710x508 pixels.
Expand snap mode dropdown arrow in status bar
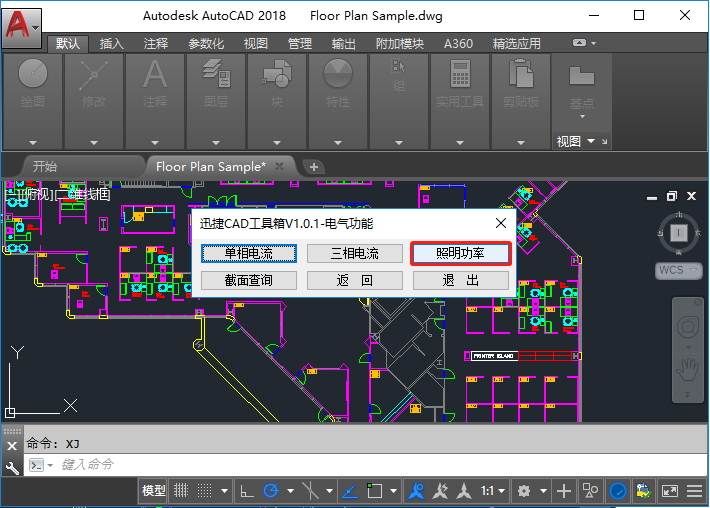pyautogui.click(x=224, y=491)
